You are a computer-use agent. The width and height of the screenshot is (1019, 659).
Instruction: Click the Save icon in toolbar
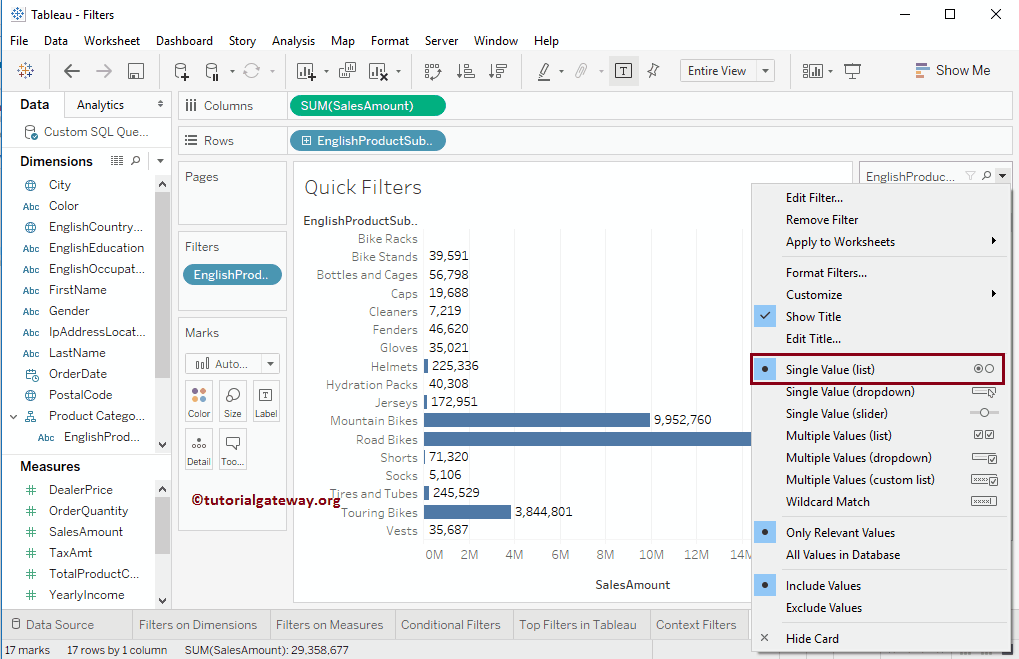coord(136,71)
